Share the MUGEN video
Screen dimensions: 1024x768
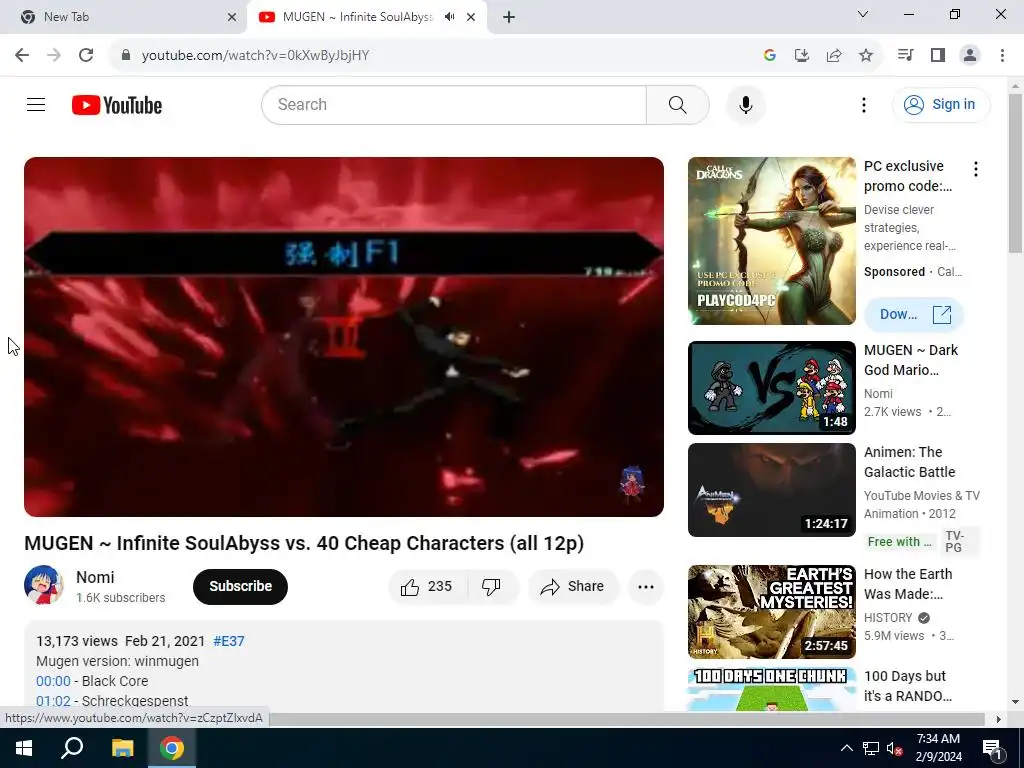(573, 586)
